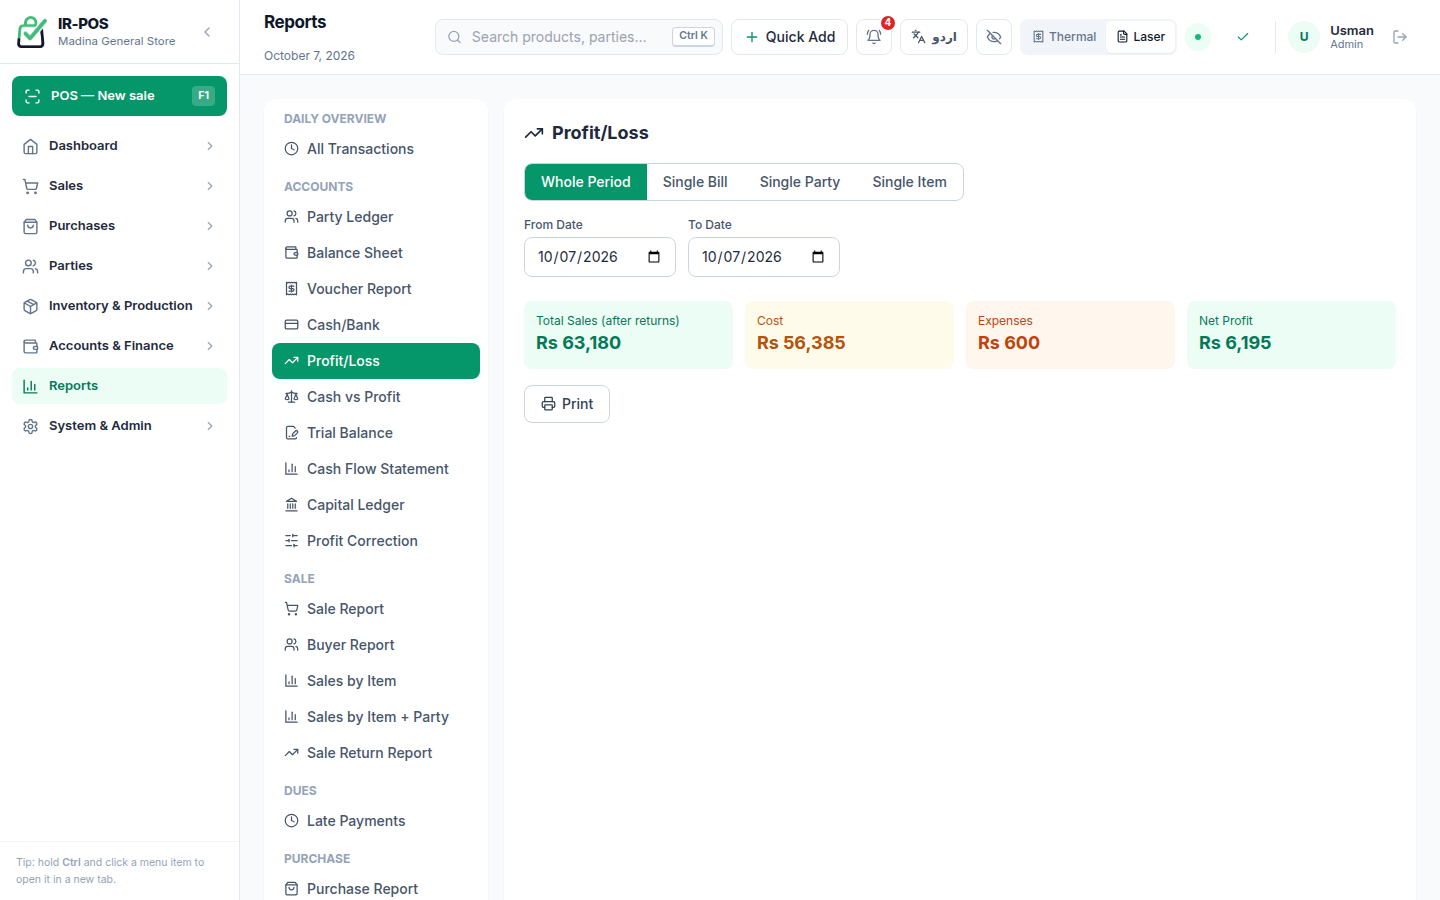This screenshot has height=900, width=1440.
Task: Click the green checkmark sync icon
Action: pos(1243,37)
